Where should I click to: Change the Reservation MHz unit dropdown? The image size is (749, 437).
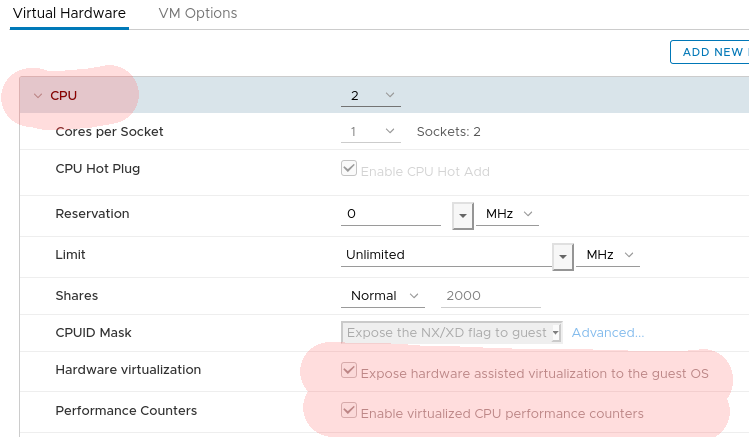(507, 214)
